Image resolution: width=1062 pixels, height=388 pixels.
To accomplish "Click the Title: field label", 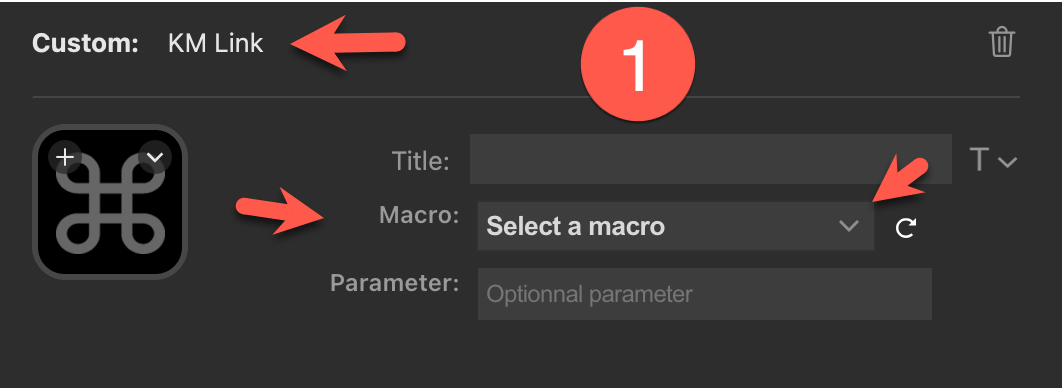I will coord(420,161).
